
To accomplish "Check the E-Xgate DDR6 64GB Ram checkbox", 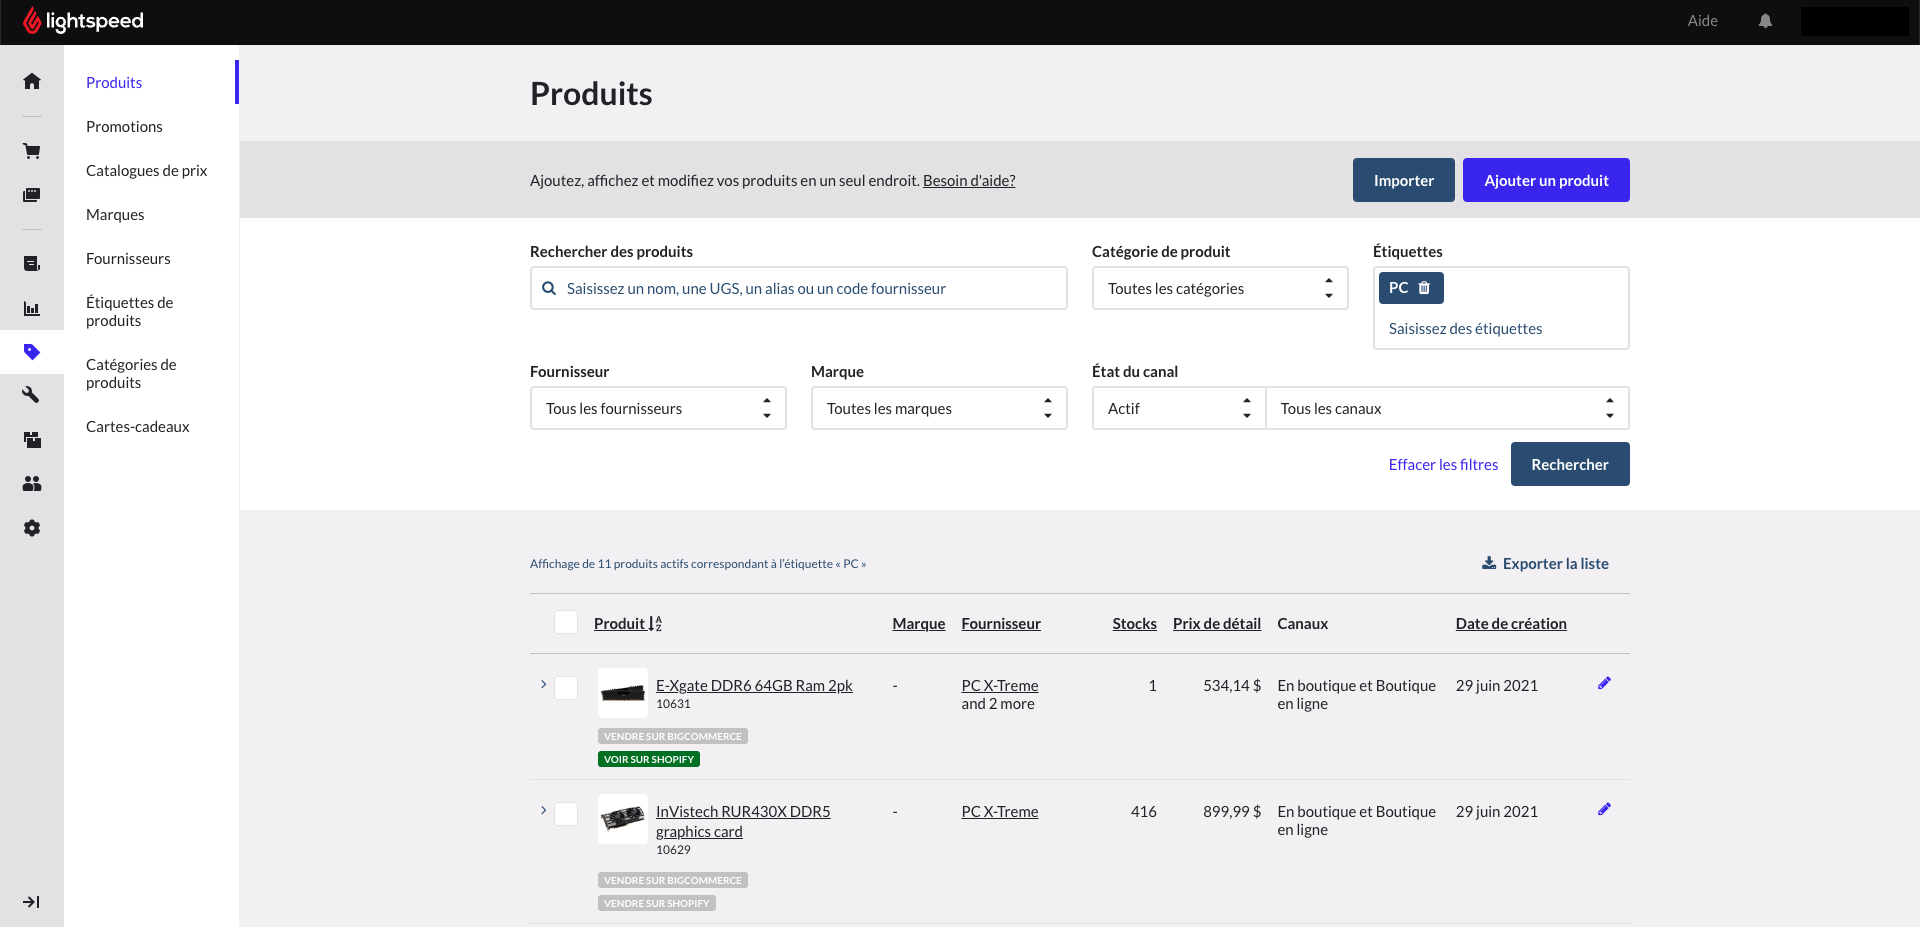I will coord(566,688).
